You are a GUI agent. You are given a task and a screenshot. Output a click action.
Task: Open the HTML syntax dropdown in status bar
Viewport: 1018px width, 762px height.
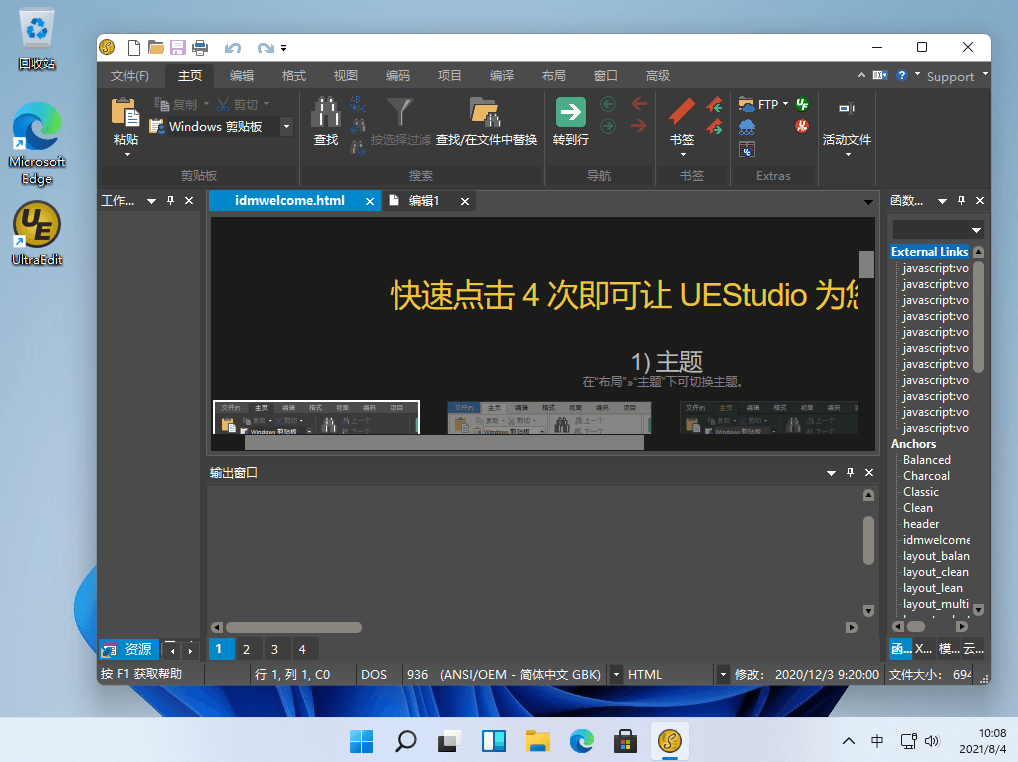(723, 674)
